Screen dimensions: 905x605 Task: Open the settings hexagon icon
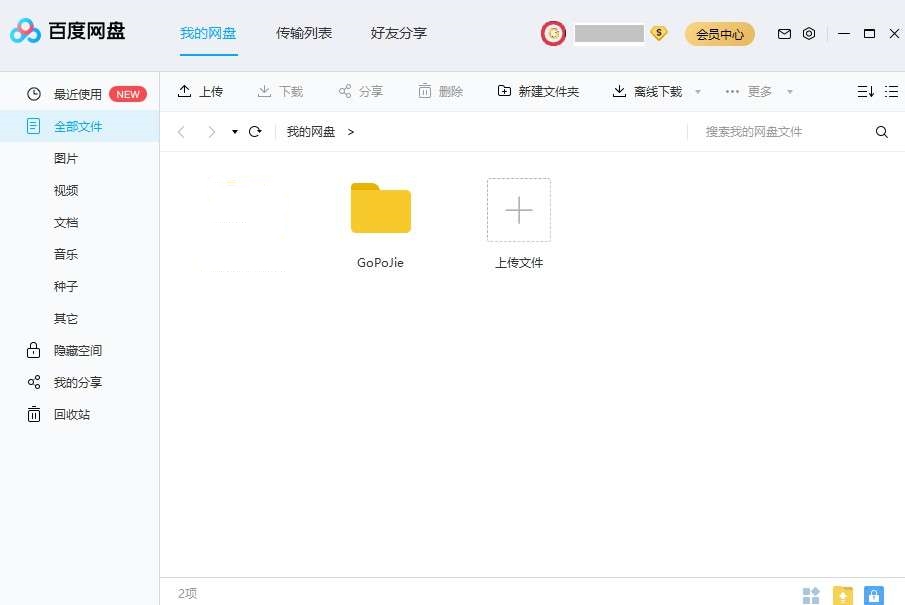(809, 33)
